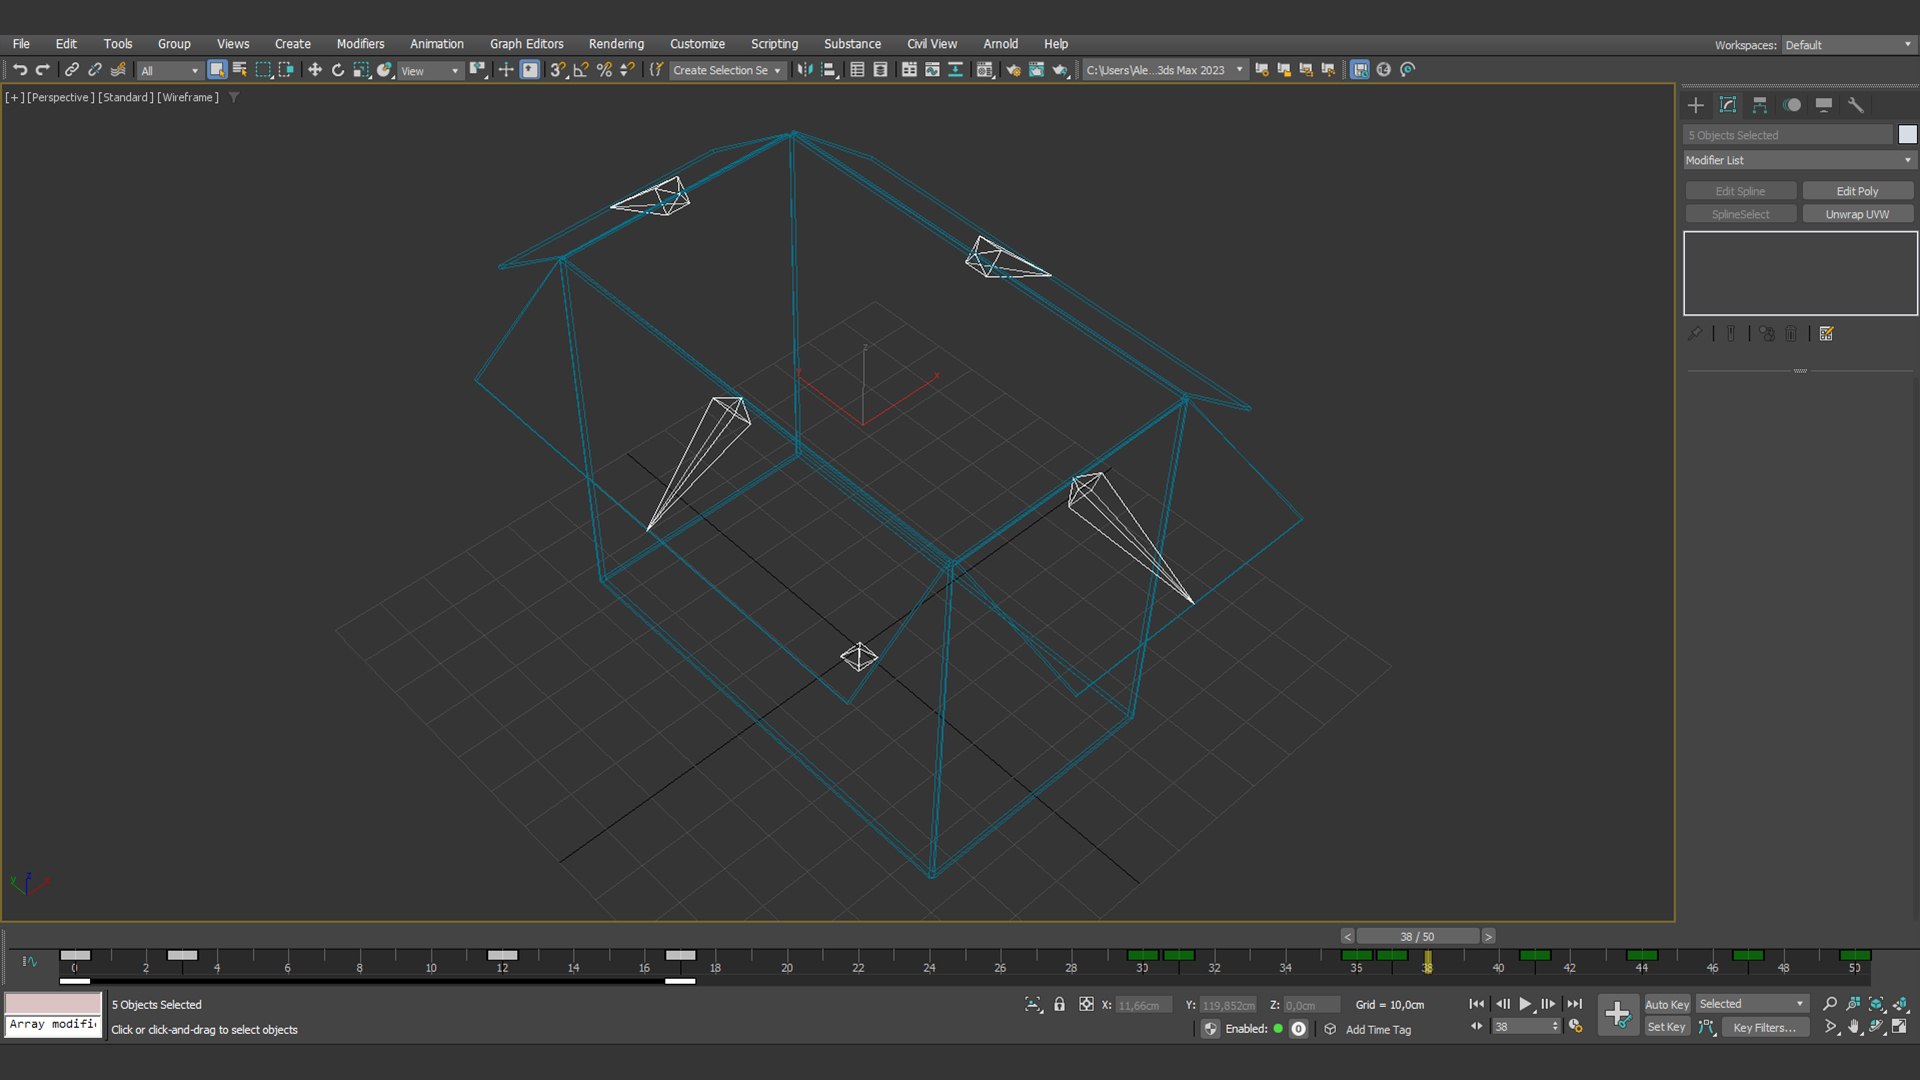Open the Arnold menu
The height and width of the screenshot is (1080, 1920).
(x=1000, y=44)
